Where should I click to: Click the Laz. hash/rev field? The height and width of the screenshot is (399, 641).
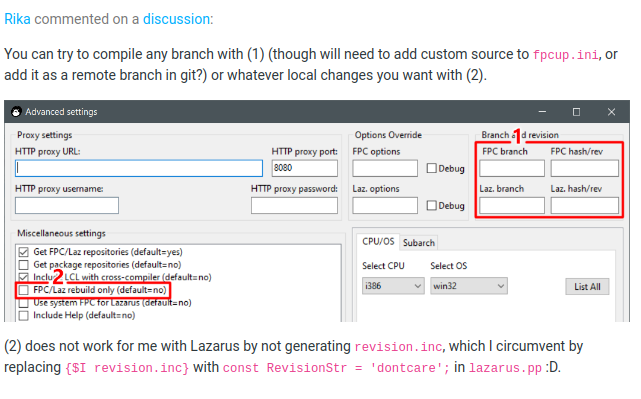point(585,205)
